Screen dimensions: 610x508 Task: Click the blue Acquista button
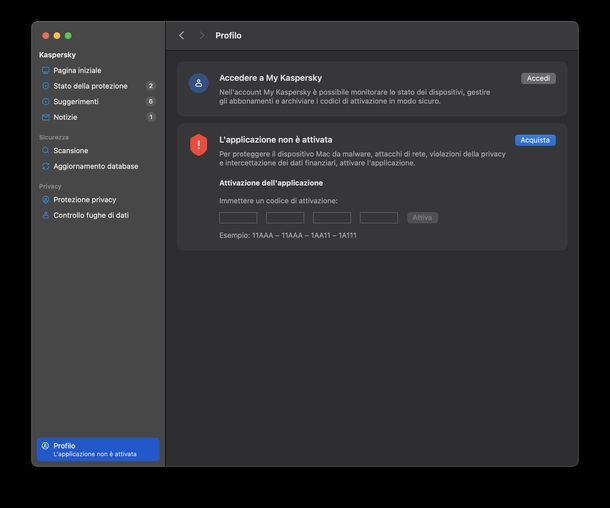point(535,140)
